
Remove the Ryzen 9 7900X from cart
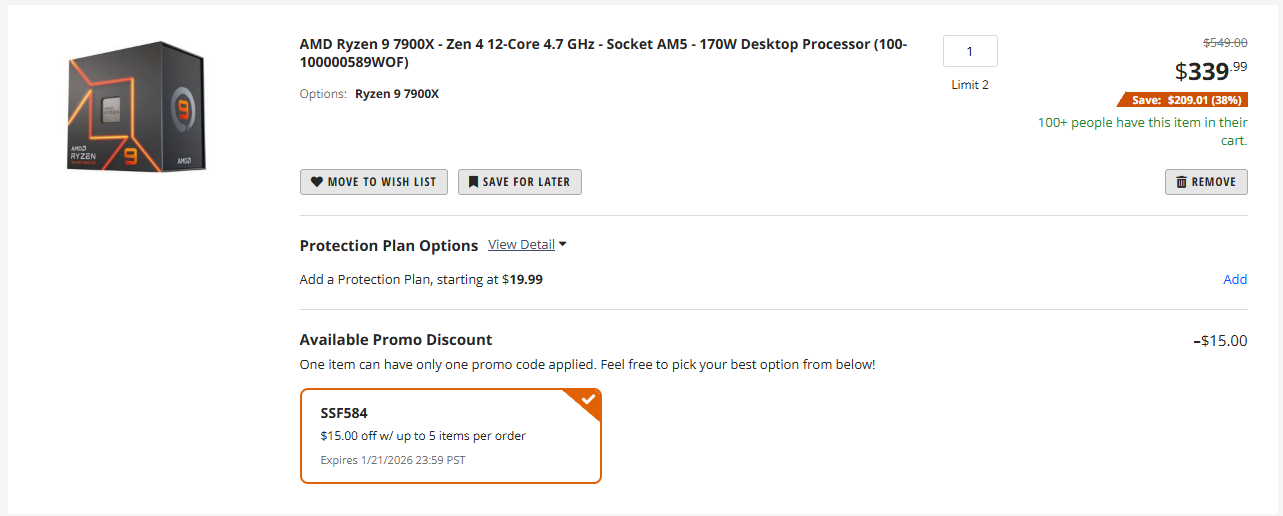click(1206, 182)
